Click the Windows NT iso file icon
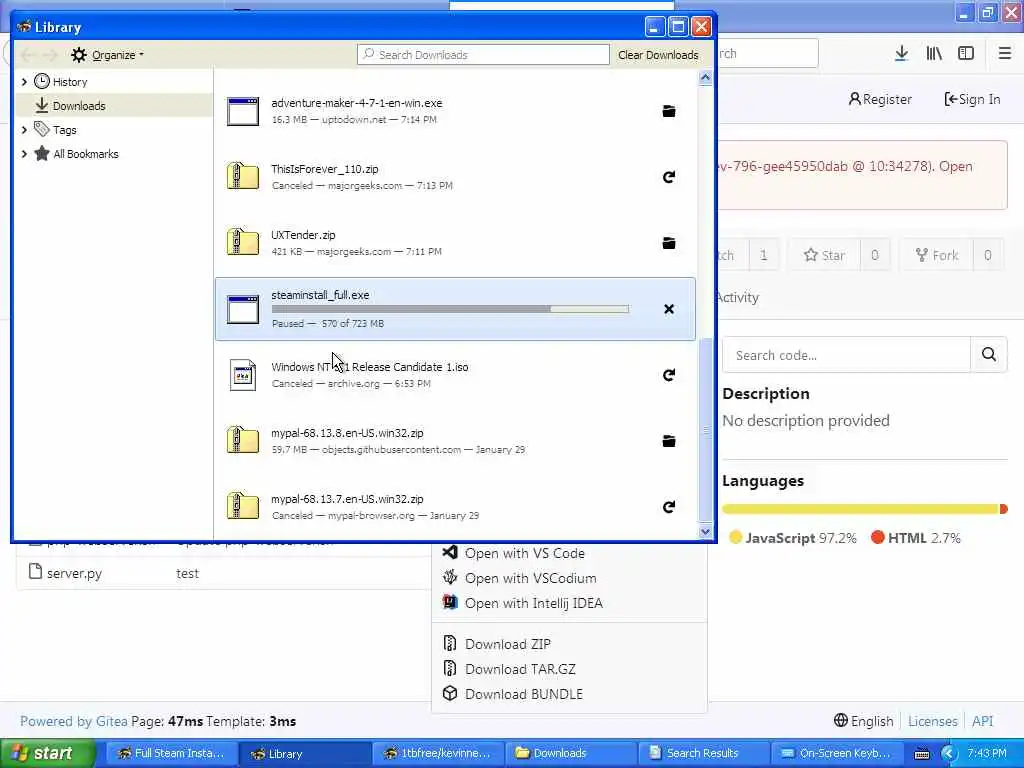The height and width of the screenshot is (768, 1024). 243,375
